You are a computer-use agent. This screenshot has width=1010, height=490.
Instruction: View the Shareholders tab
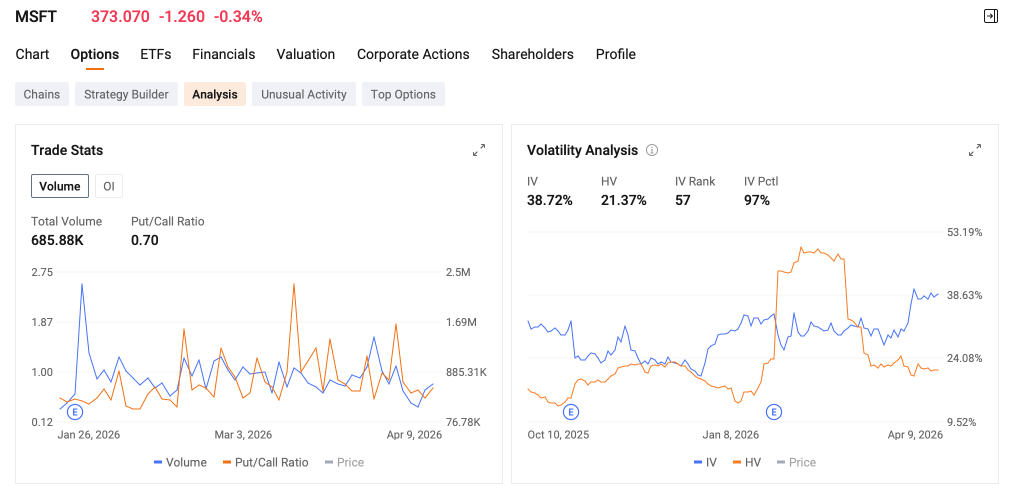point(533,54)
